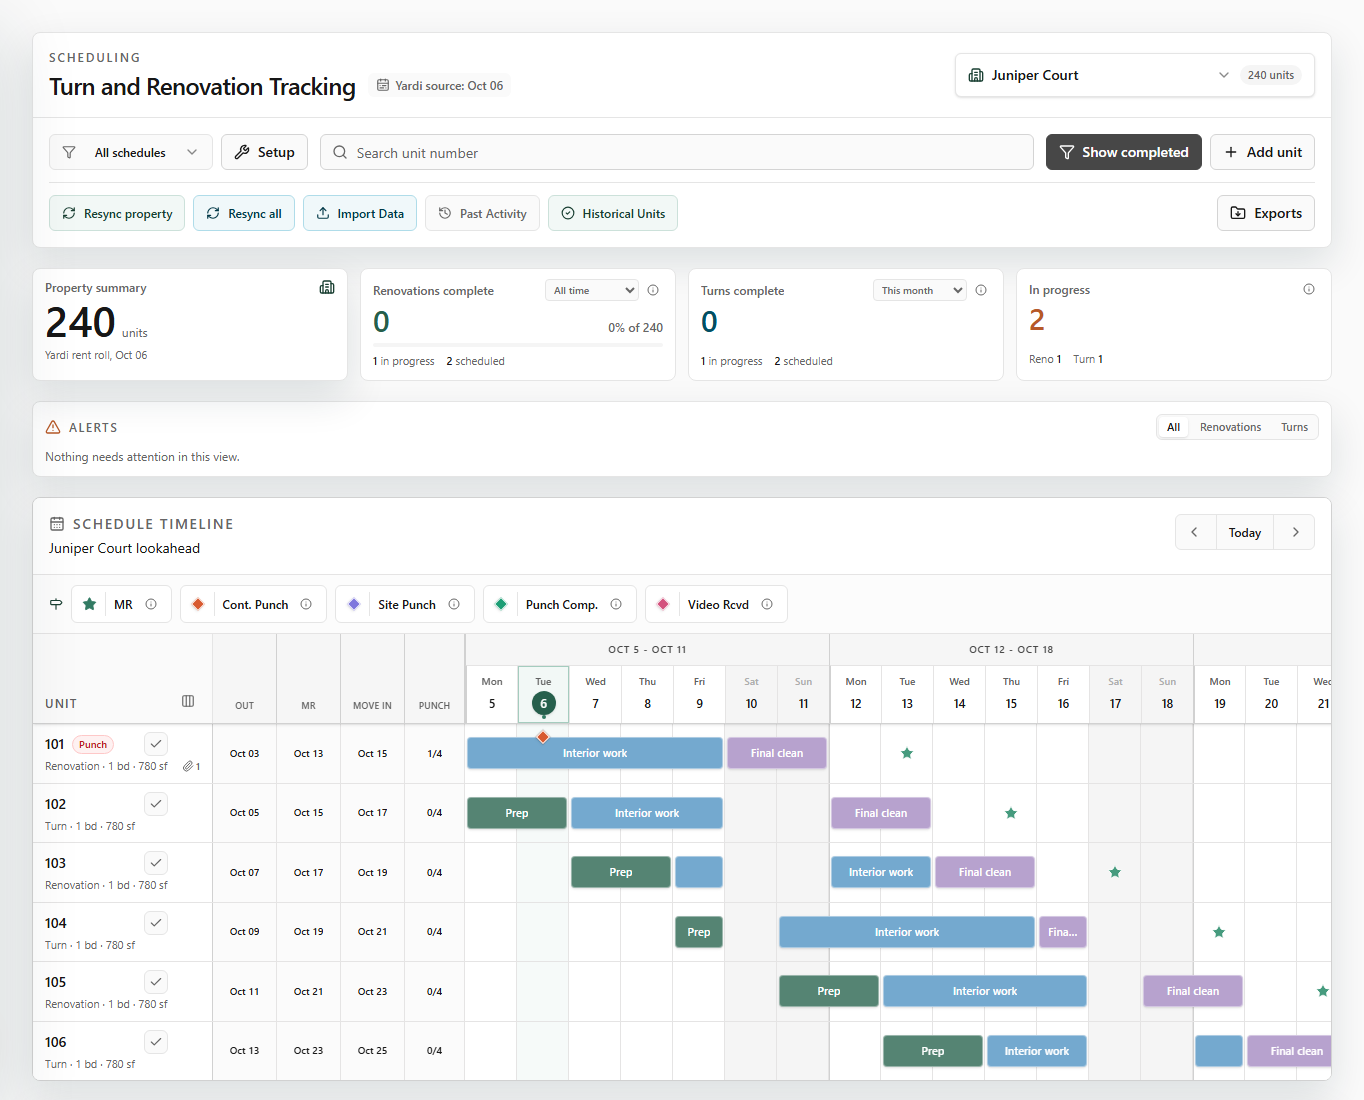Screen dimensions: 1364x1100
Task: Toggle the checkmark box for unit 102
Action: [156, 803]
